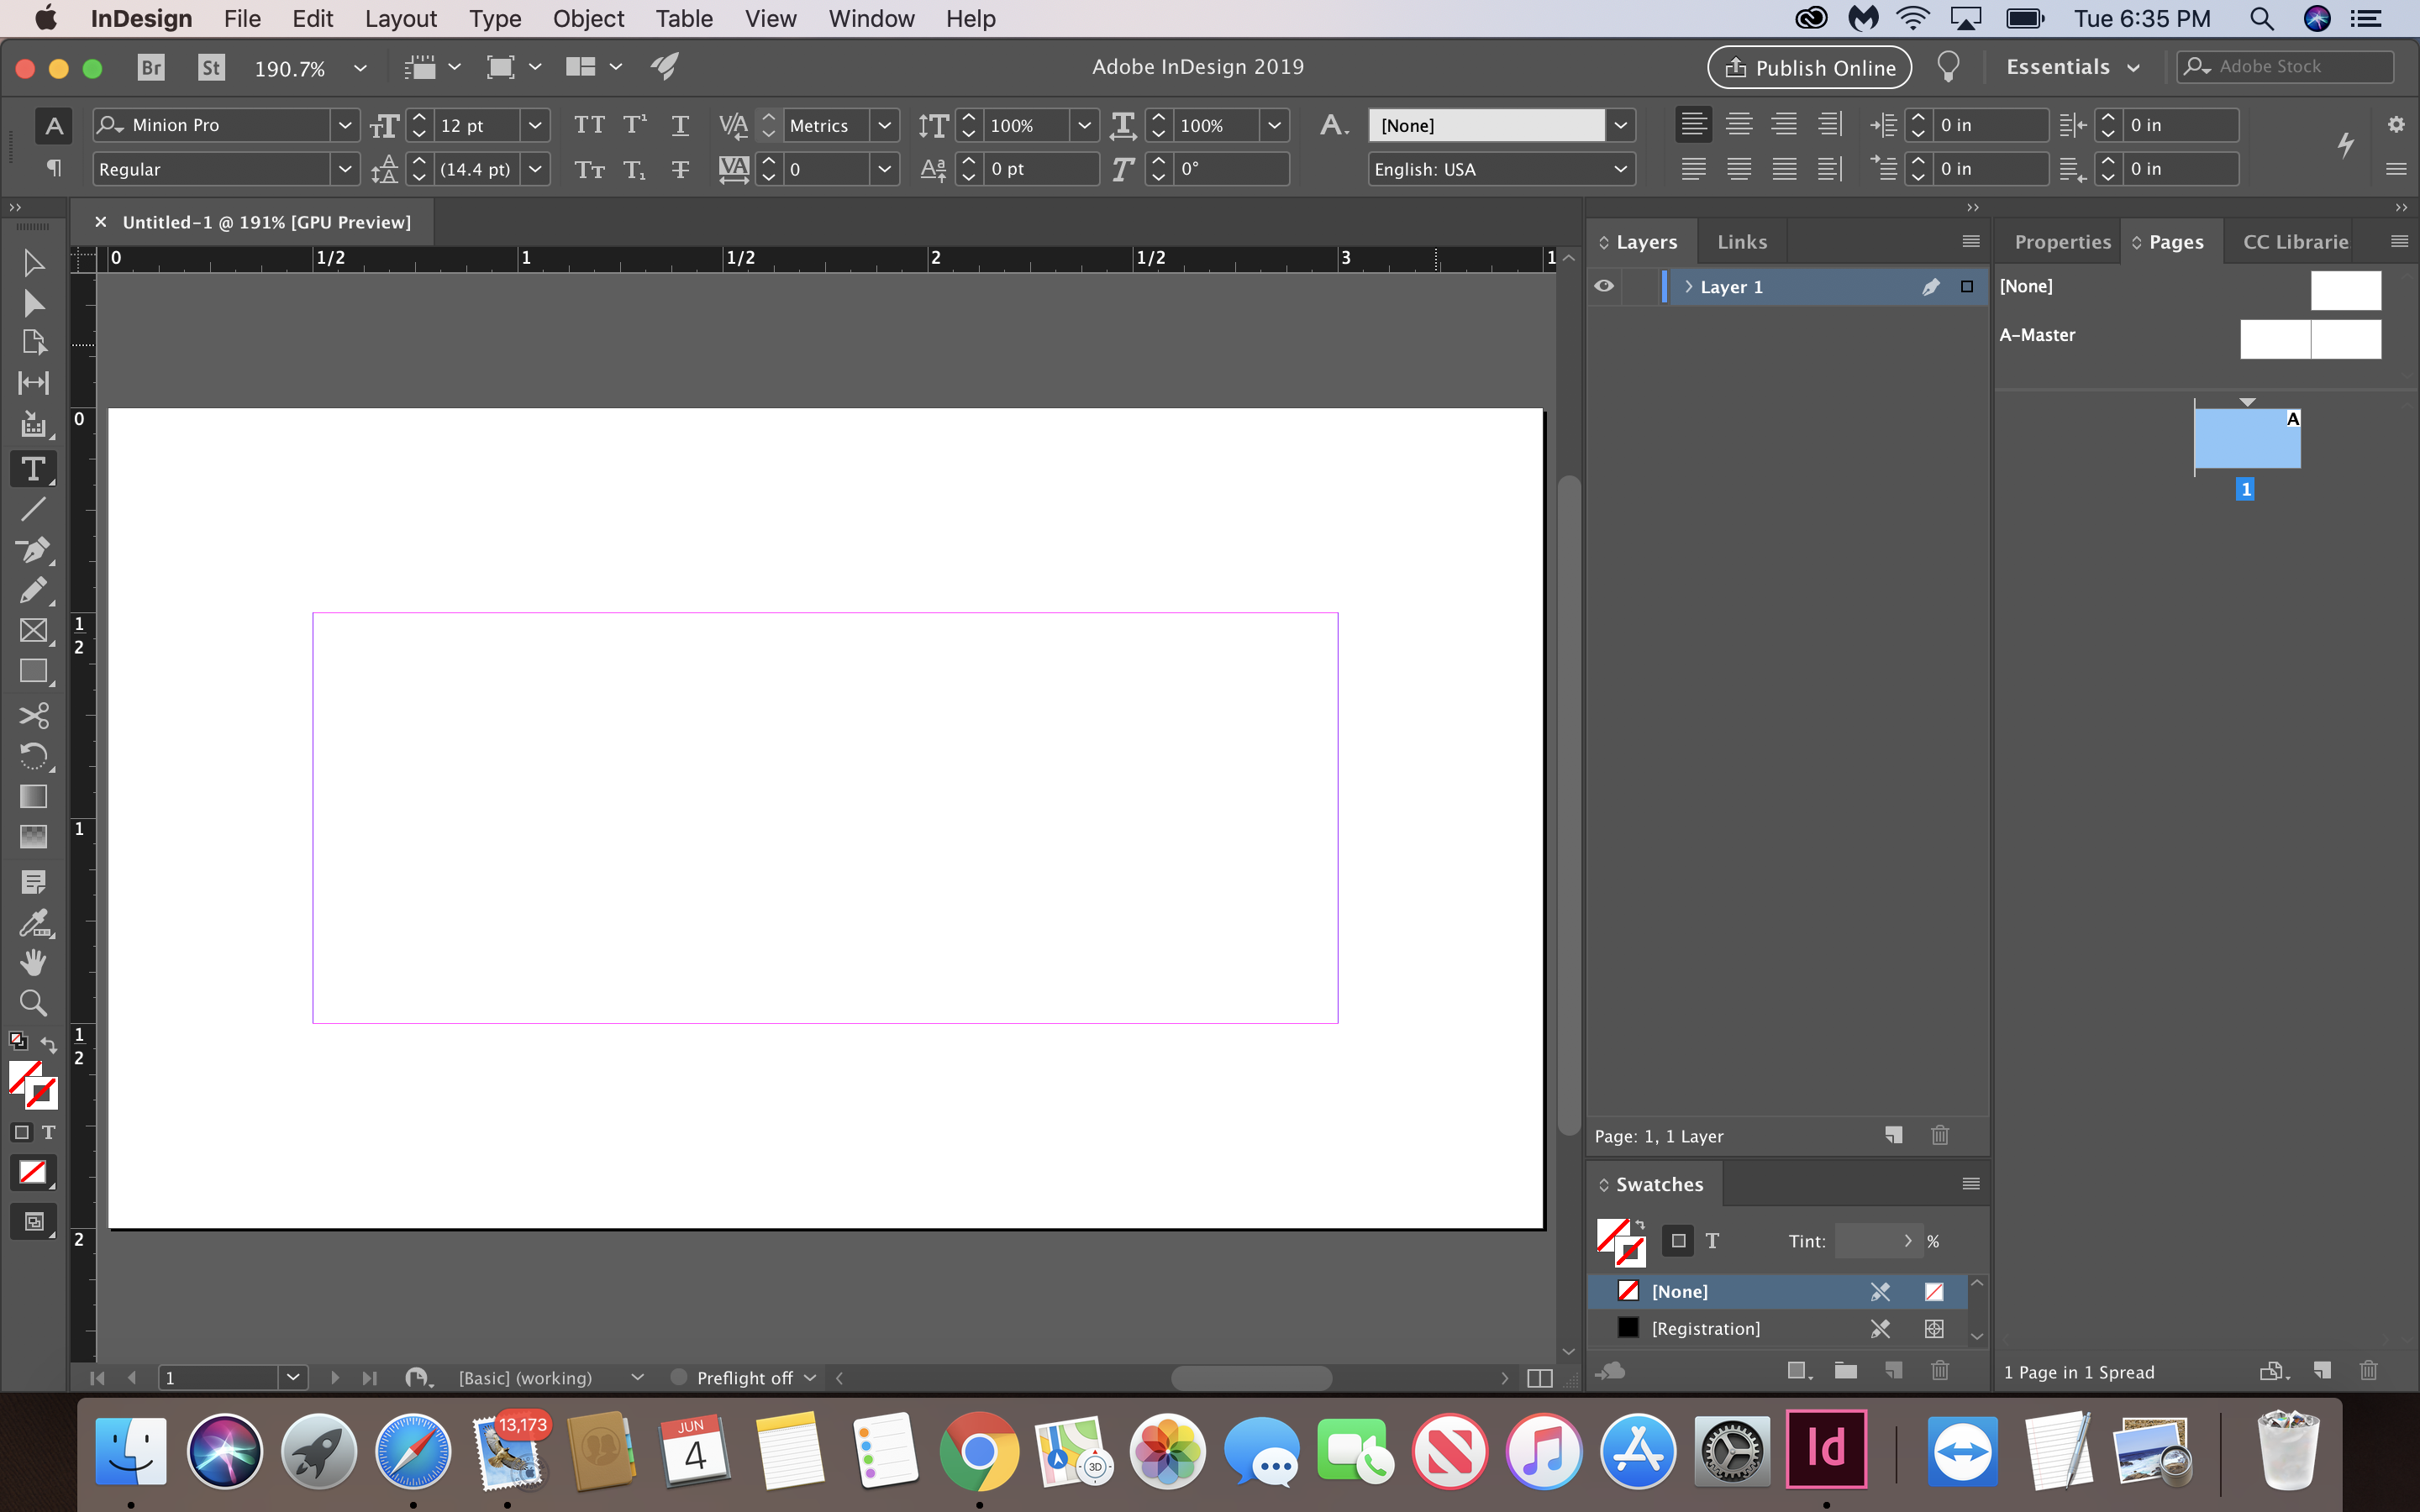Image resolution: width=2420 pixels, height=1512 pixels.
Task: Toggle [None] swatch visibility icon
Action: click(1936, 1289)
